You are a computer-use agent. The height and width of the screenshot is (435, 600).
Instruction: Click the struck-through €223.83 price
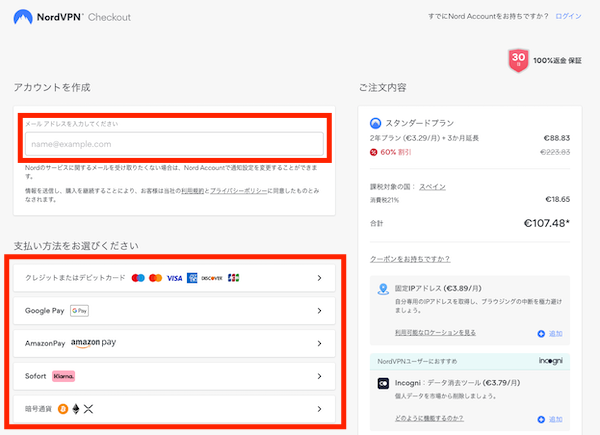(x=555, y=152)
